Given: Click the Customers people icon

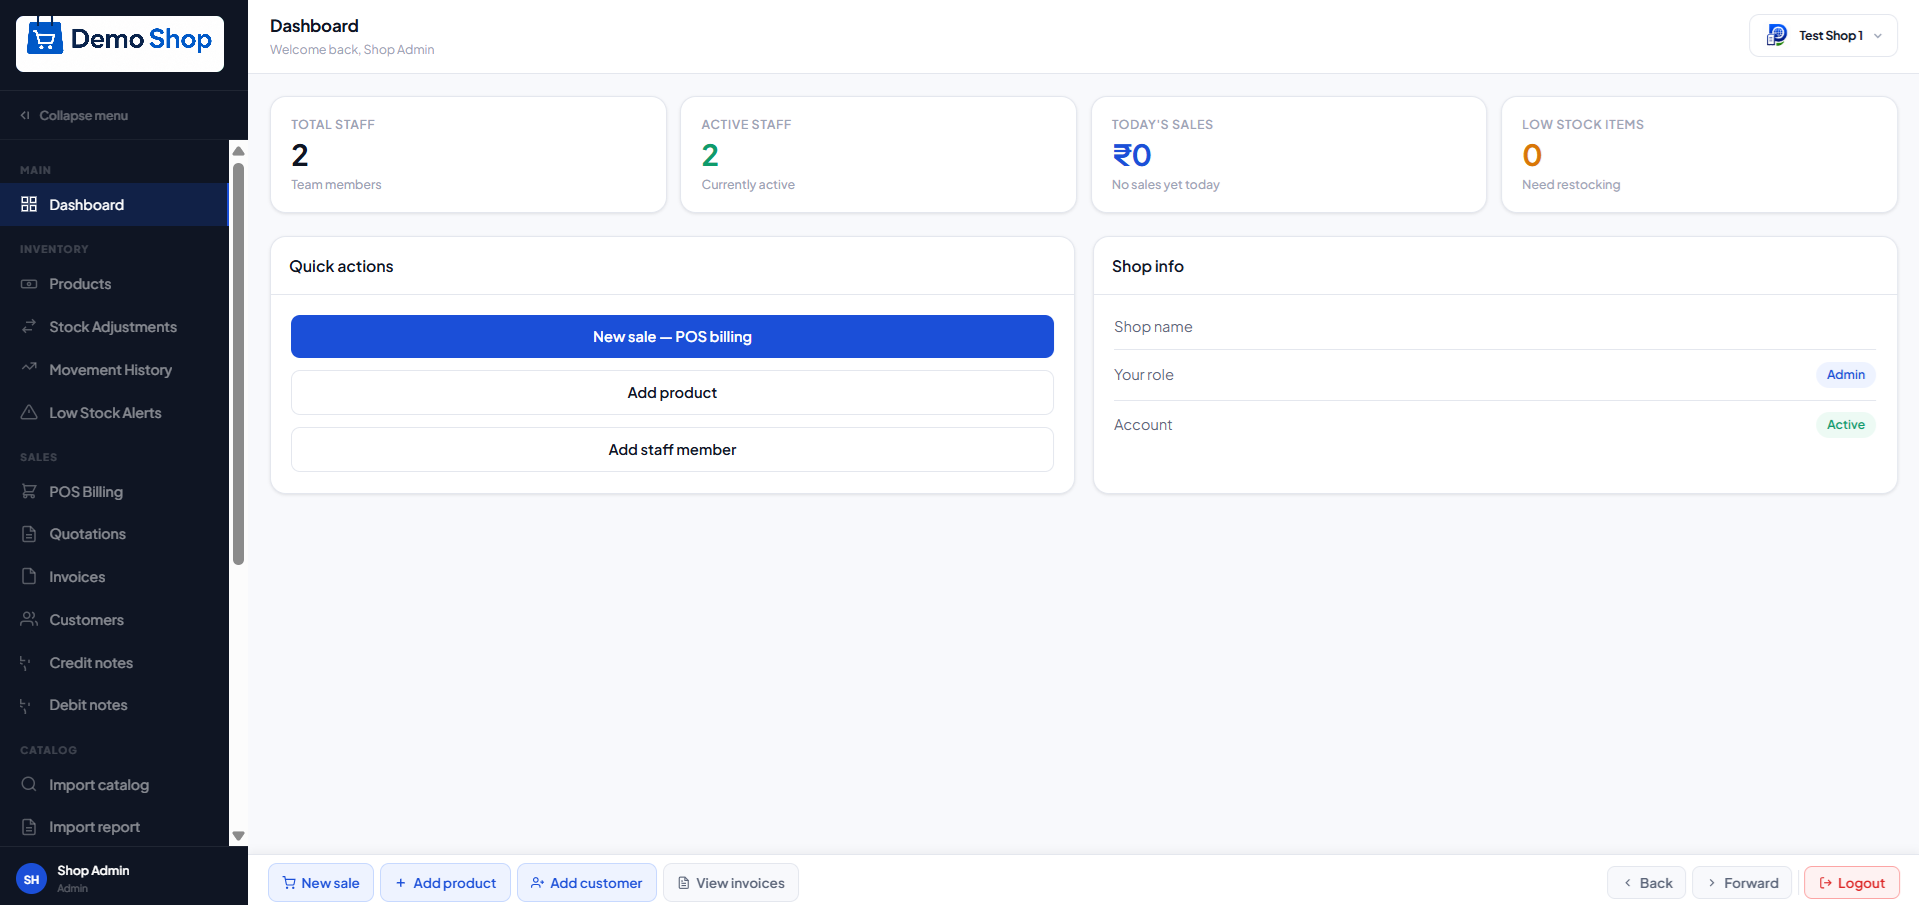Looking at the screenshot, I should (29, 619).
